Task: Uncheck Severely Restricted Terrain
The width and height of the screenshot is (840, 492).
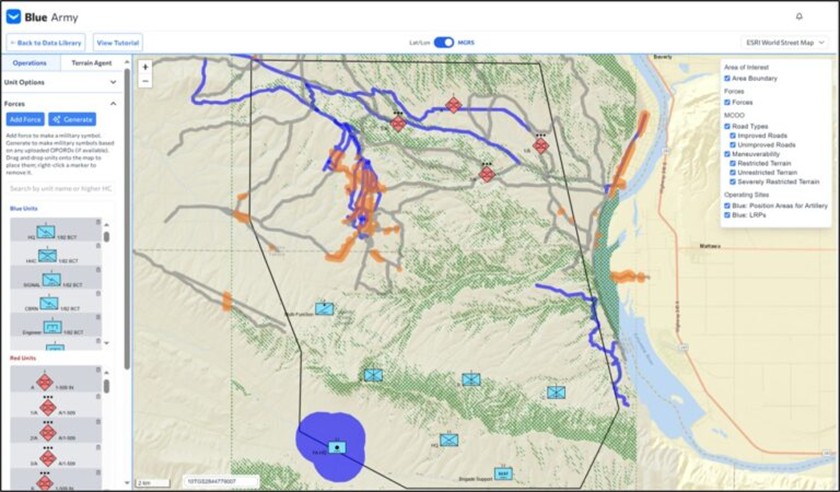Action: [732, 182]
